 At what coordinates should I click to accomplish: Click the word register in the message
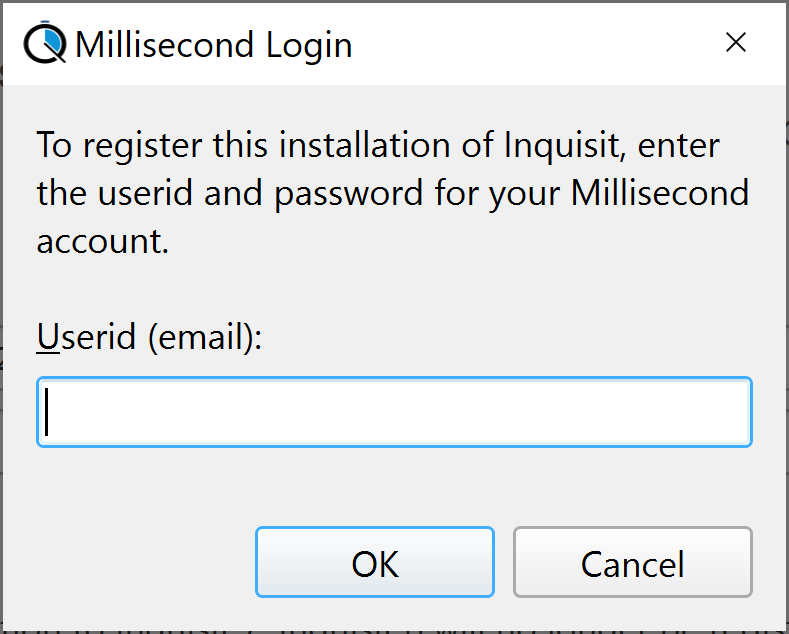pos(142,146)
